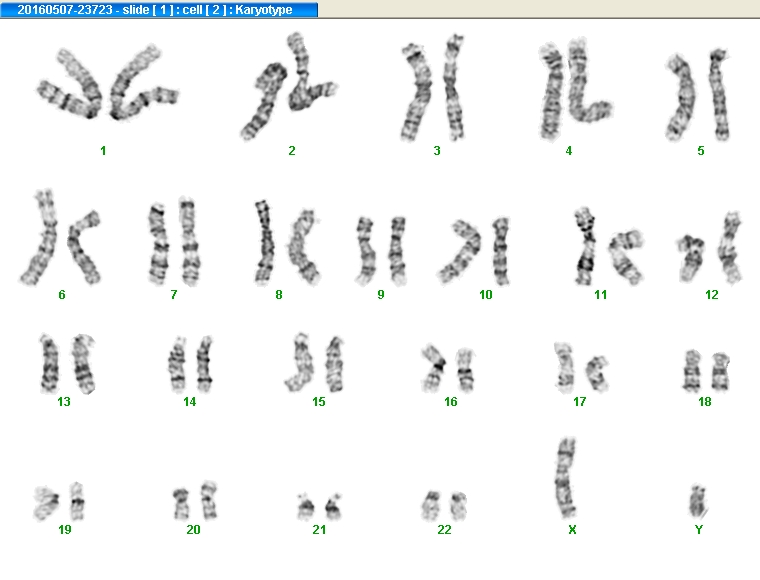760x580 pixels.
Task: Click the green label '21'
Action: [x=319, y=530]
